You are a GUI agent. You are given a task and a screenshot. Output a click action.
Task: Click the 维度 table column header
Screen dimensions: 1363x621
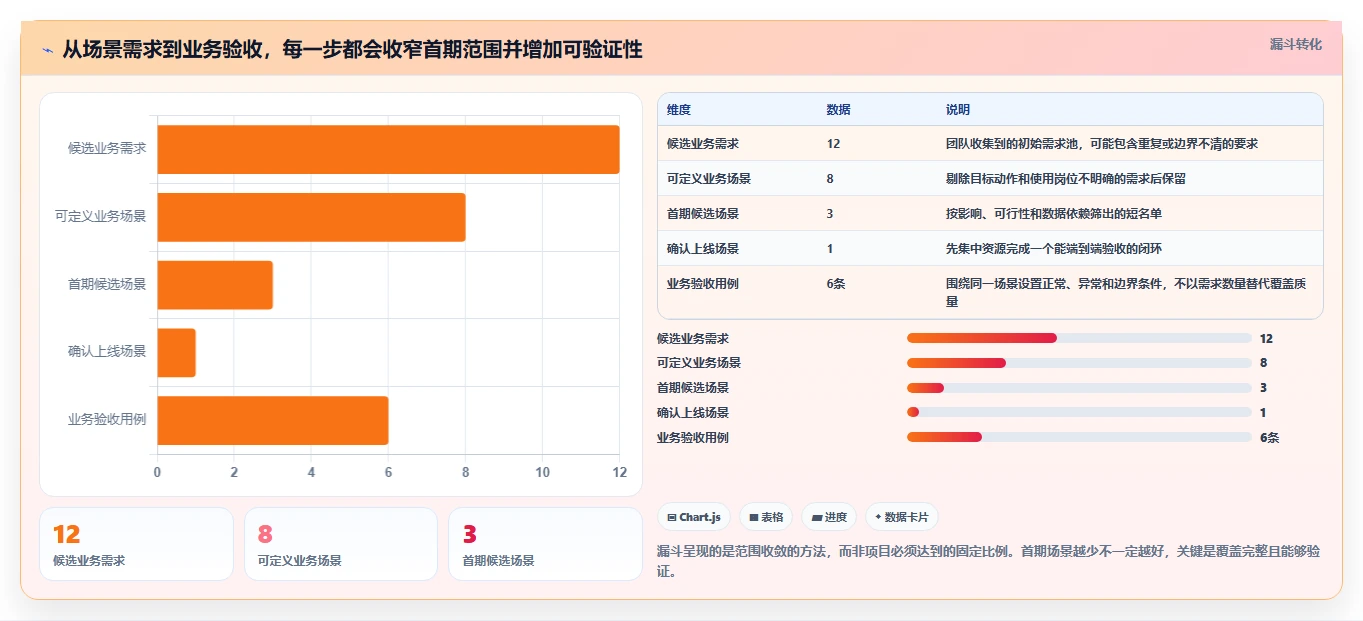coord(679,110)
